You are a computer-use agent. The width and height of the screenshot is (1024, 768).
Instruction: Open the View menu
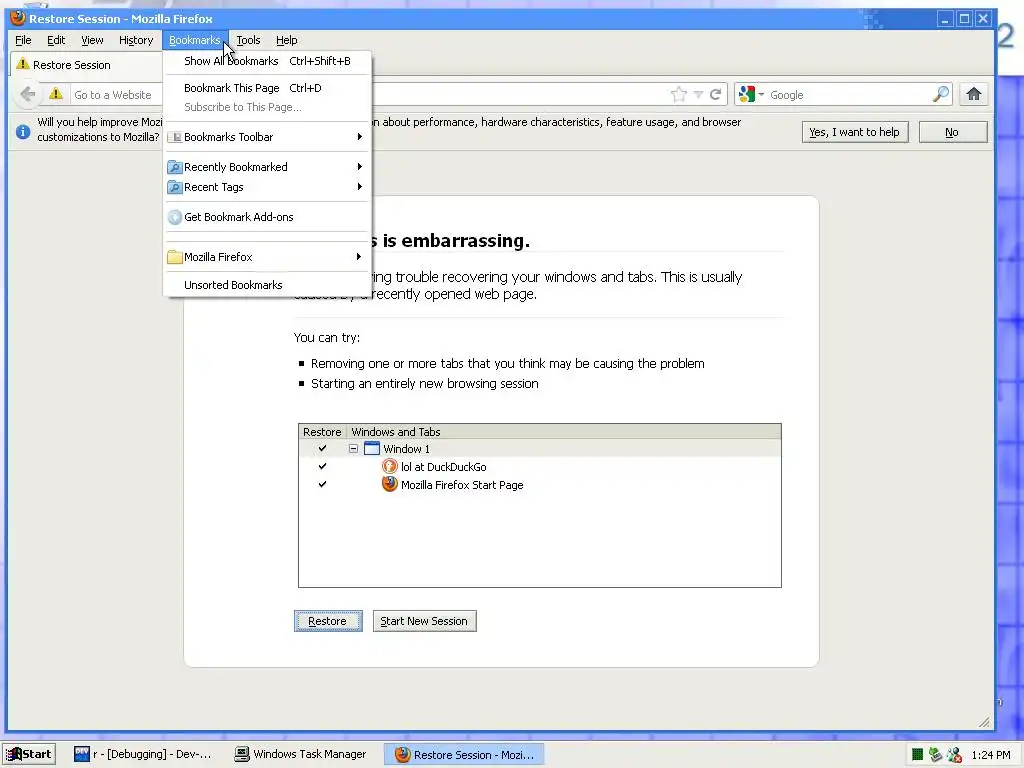(x=92, y=40)
